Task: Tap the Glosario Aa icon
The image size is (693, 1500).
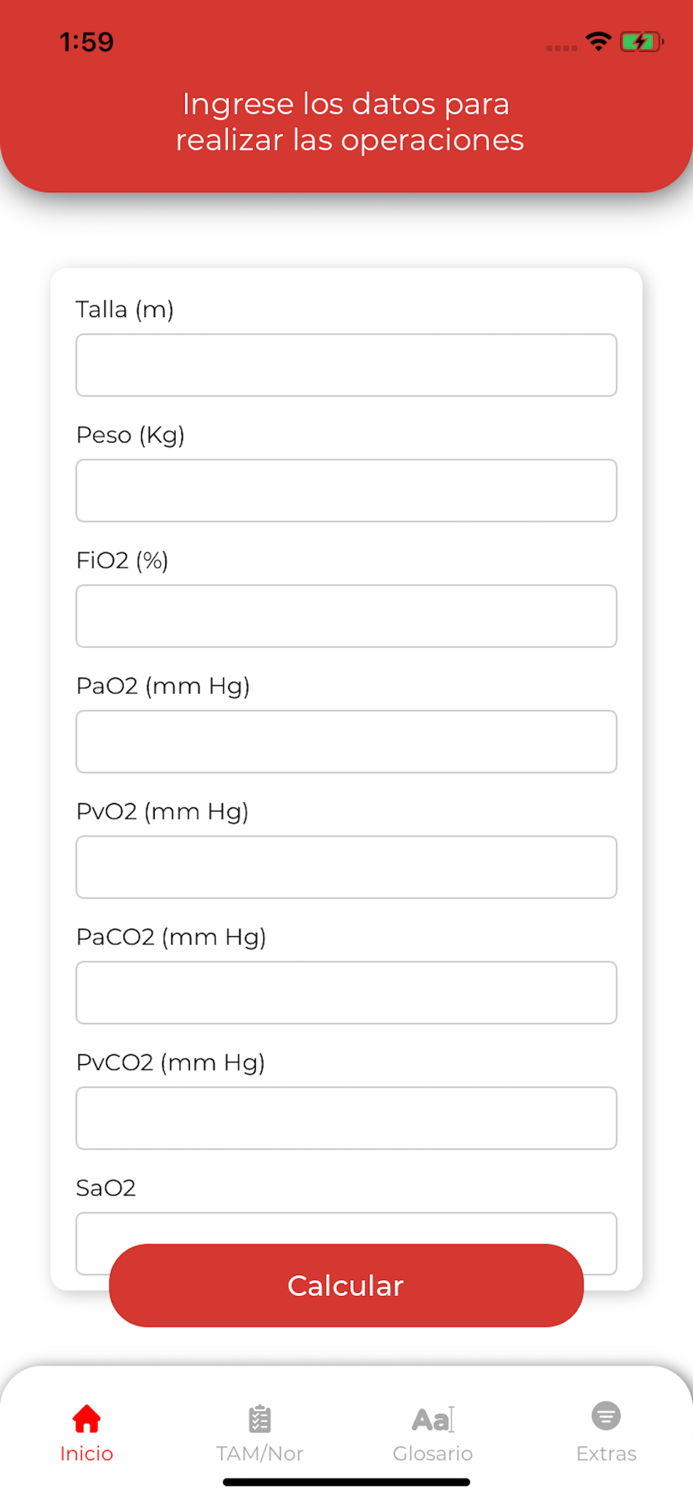Action: pos(433,1418)
